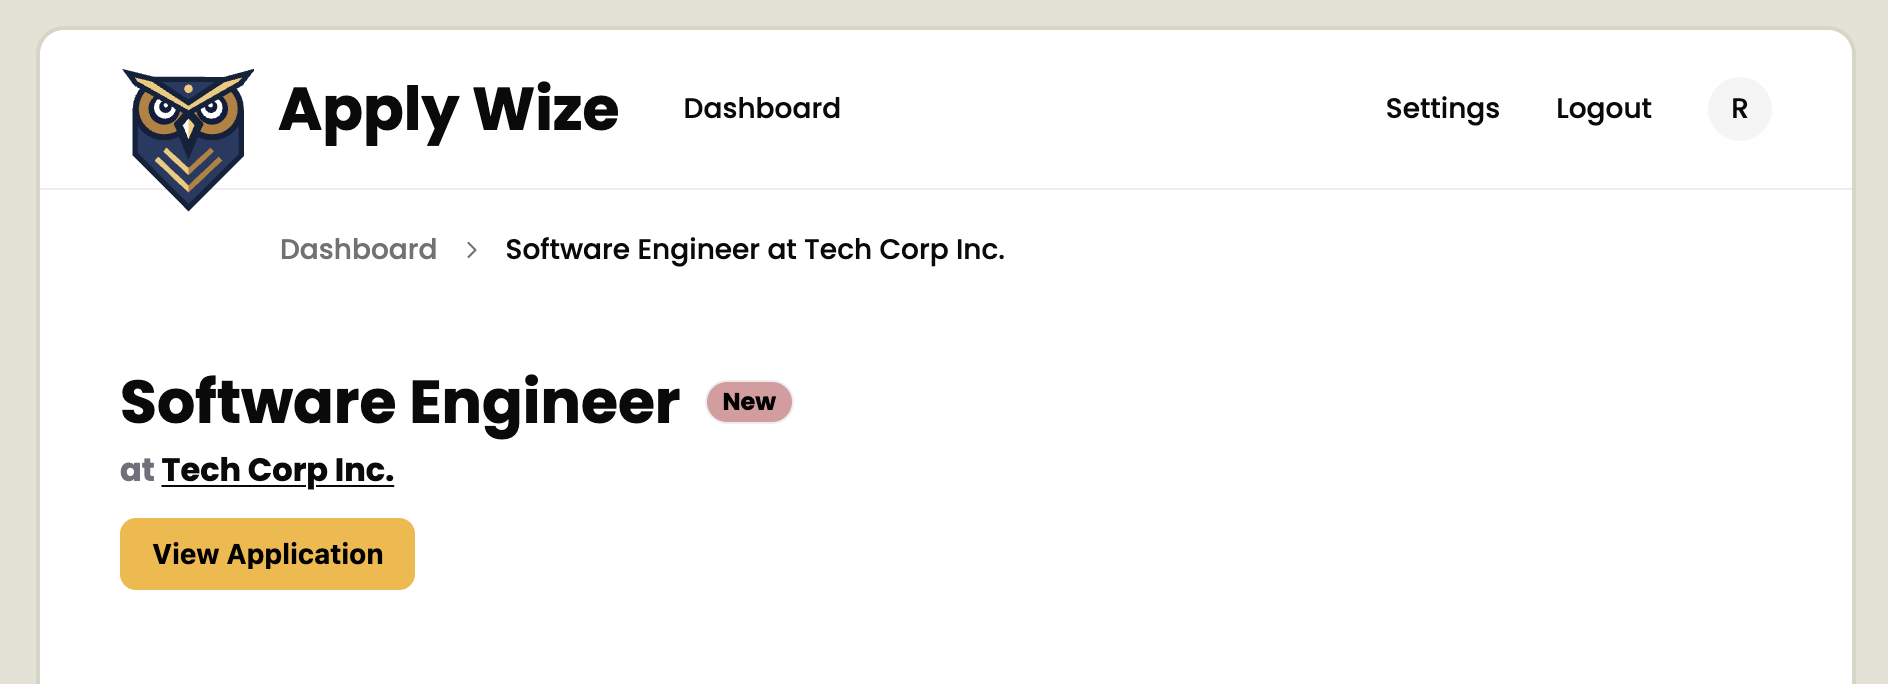Open the account avatar at top right
Image resolution: width=1888 pixels, height=684 pixels.
(x=1739, y=109)
